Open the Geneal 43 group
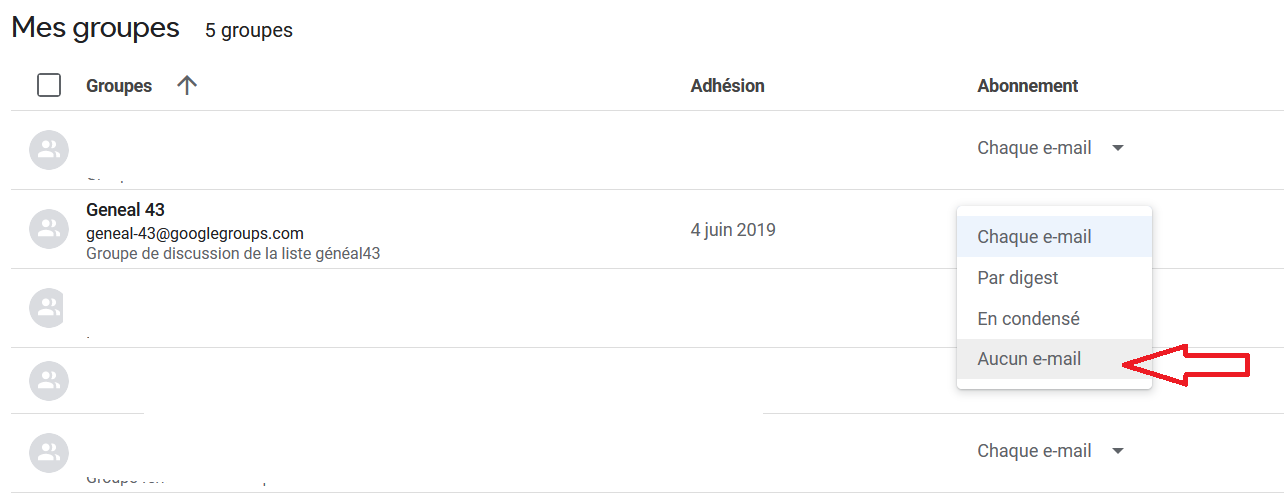The height and width of the screenshot is (493, 1284). click(x=125, y=210)
